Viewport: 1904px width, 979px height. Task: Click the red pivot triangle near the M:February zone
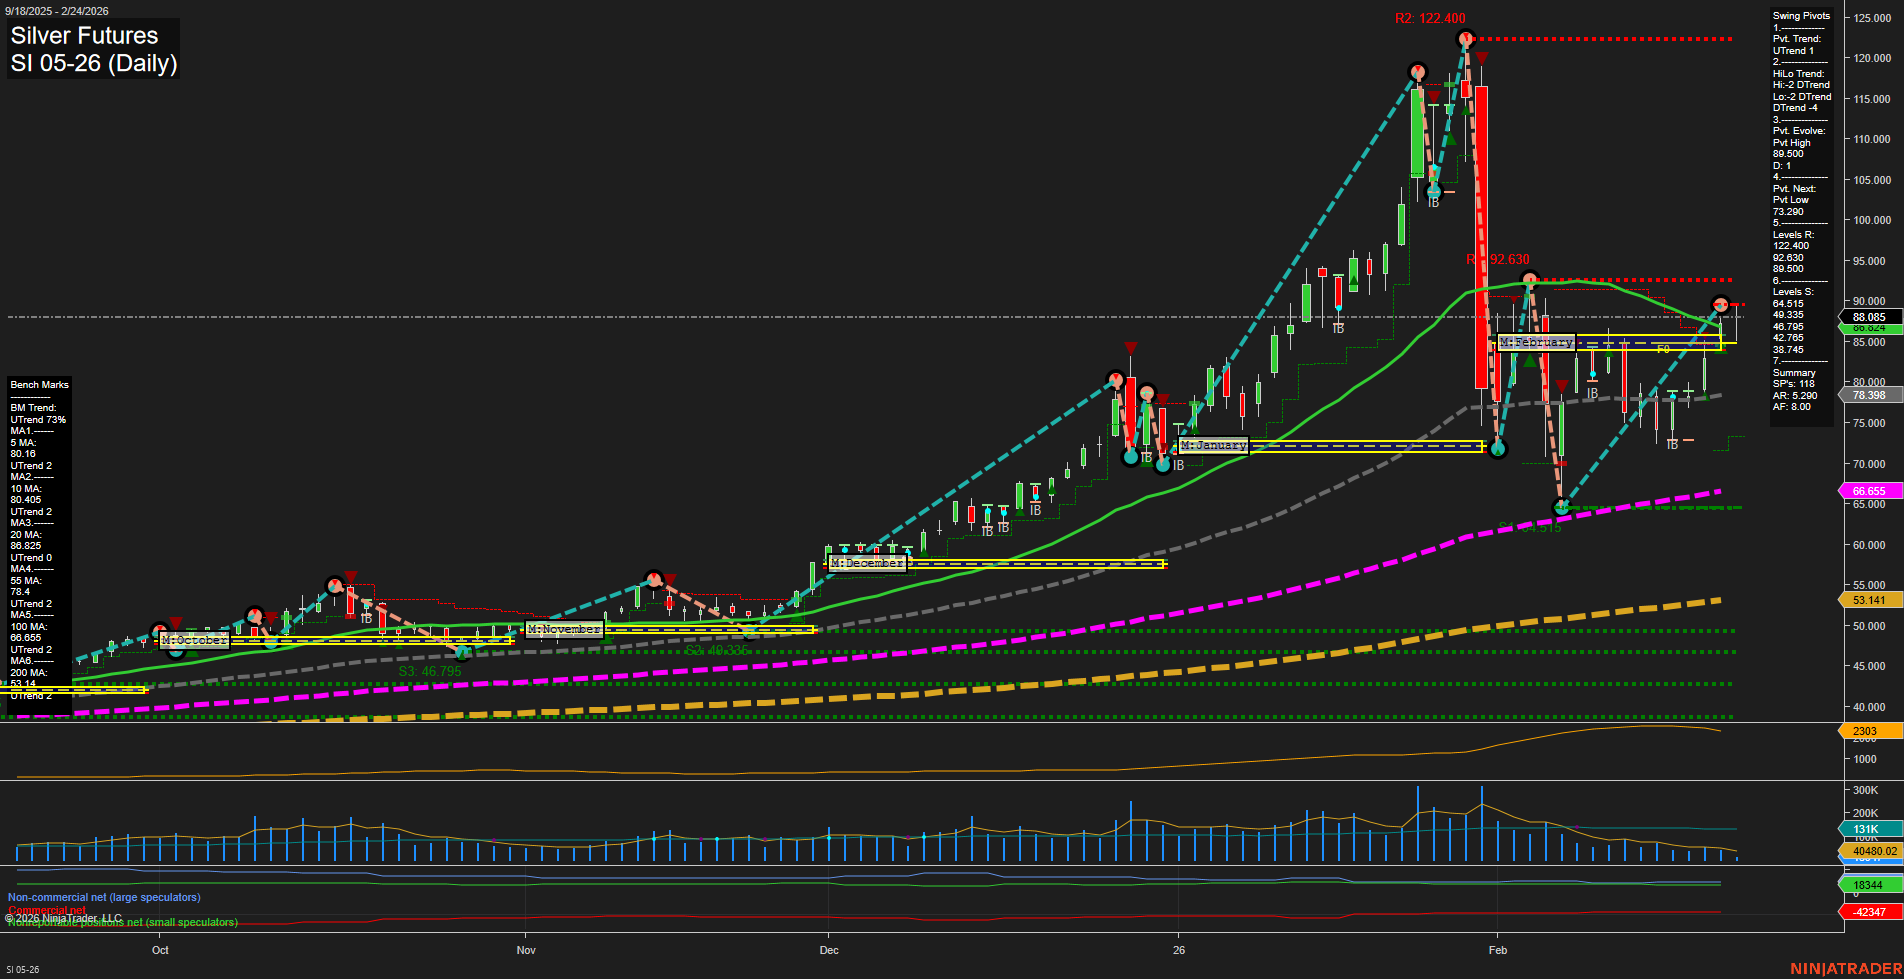(x=1563, y=384)
